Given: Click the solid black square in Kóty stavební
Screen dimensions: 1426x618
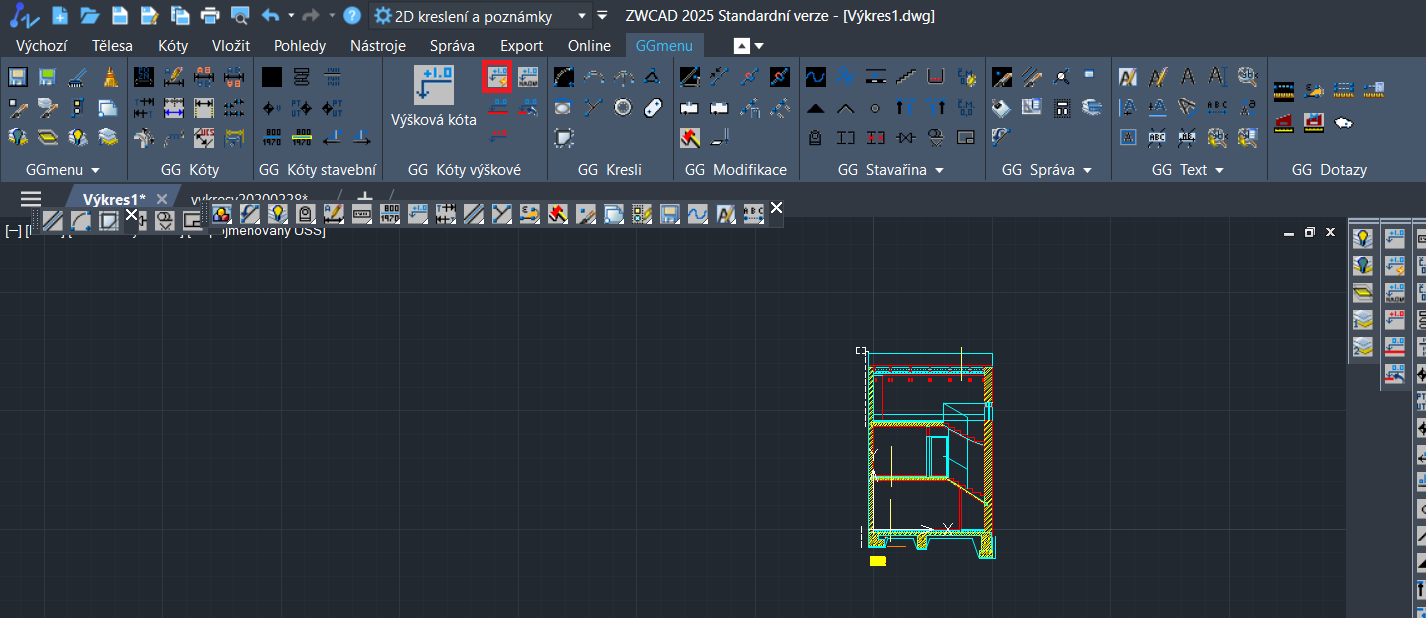Looking at the screenshot, I should [272, 77].
